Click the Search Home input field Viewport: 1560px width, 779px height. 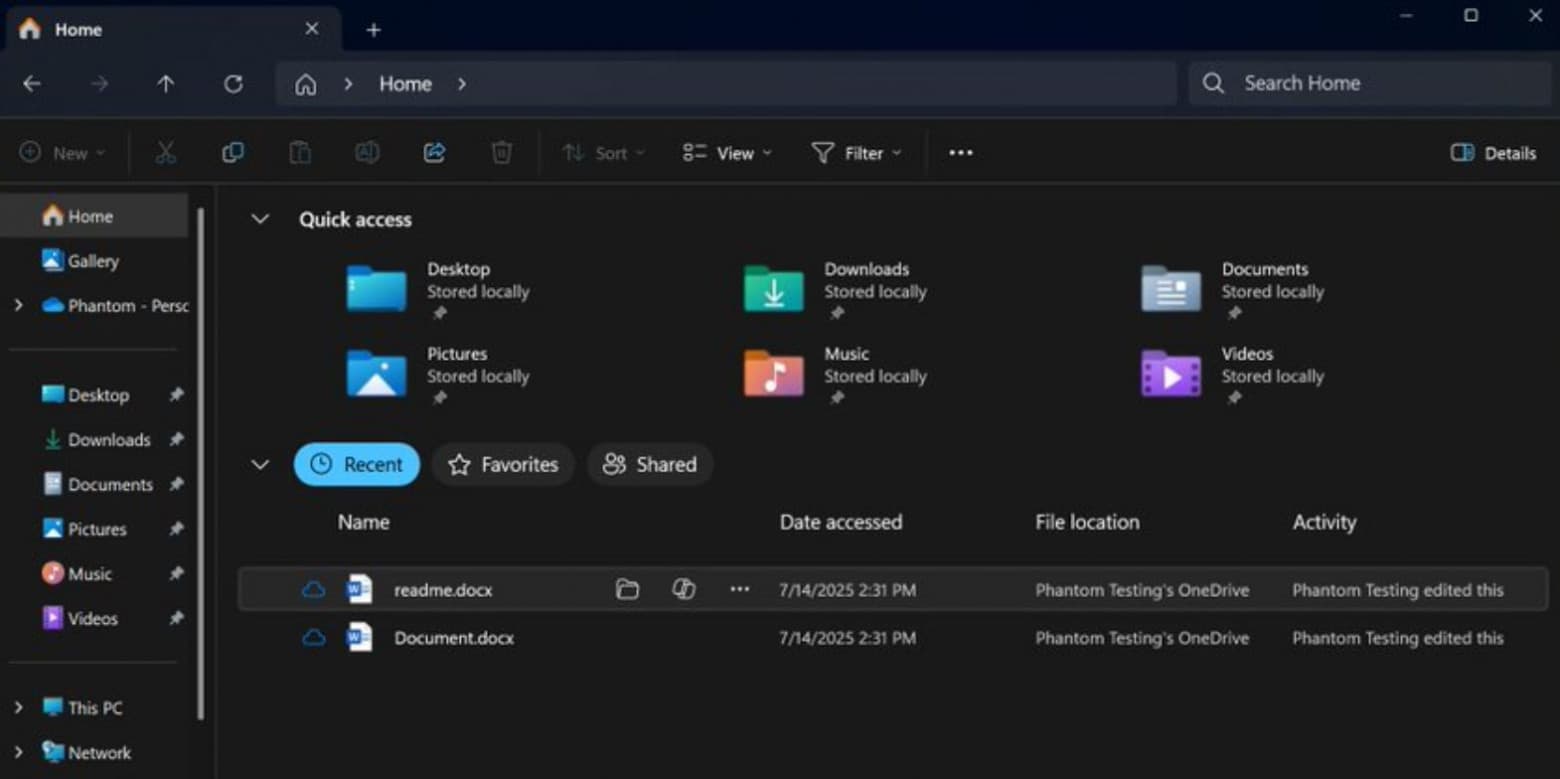[x=1370, y=83]
